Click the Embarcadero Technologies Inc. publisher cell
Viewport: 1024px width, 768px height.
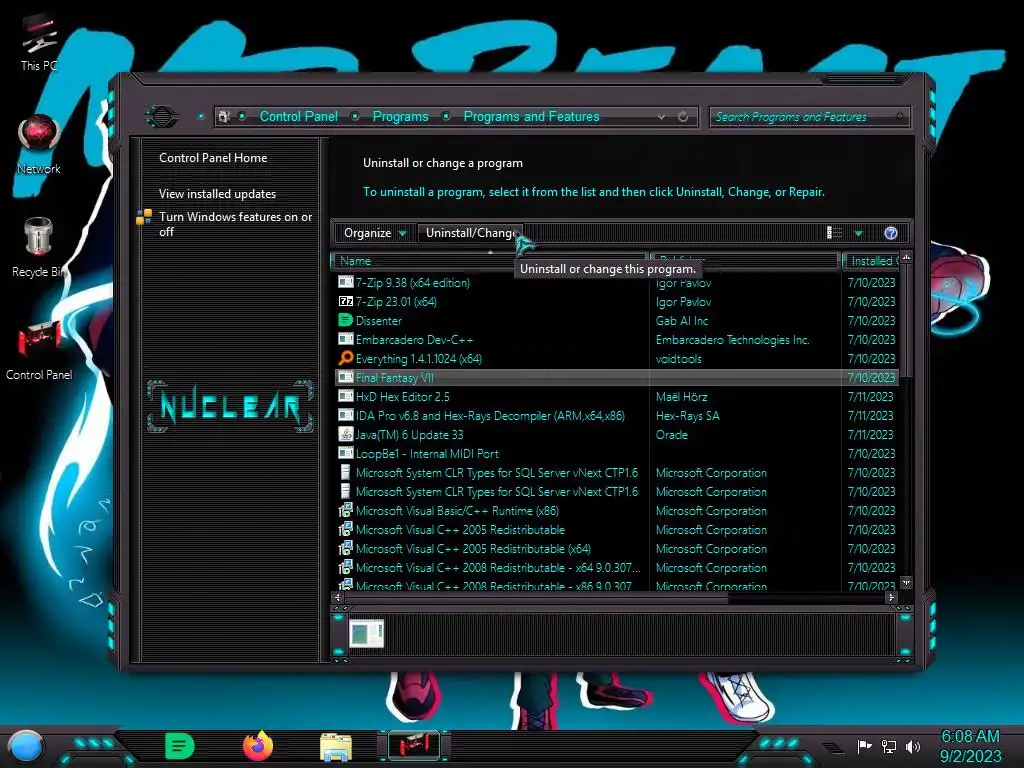click(733, 340)
